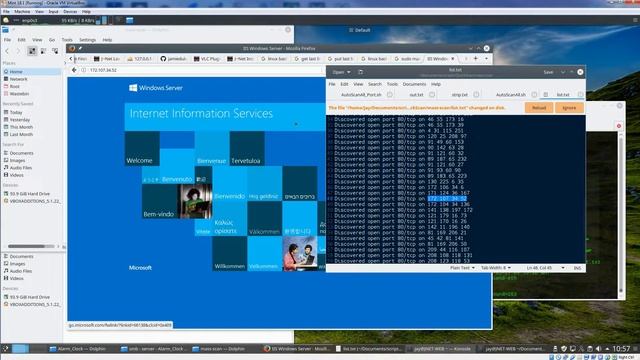Open the Ln 48, Col 45 dropdown
This screenshot has height=360, width=640.
pyautogui.click(x=545, y=268)
